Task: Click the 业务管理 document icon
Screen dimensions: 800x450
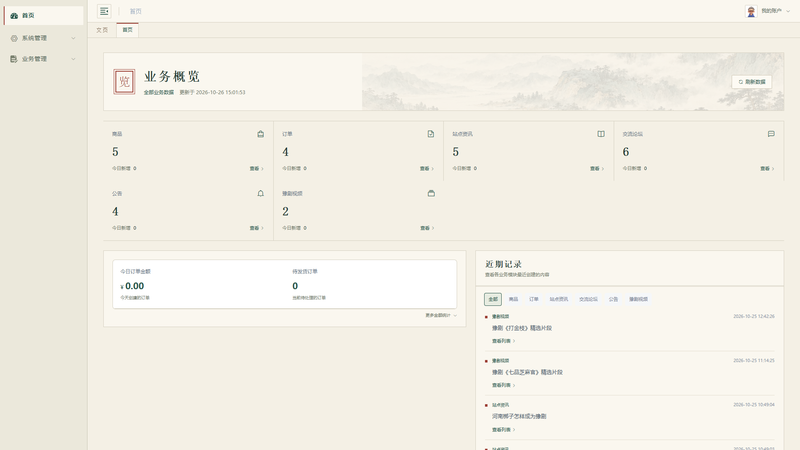Action: 14,59
